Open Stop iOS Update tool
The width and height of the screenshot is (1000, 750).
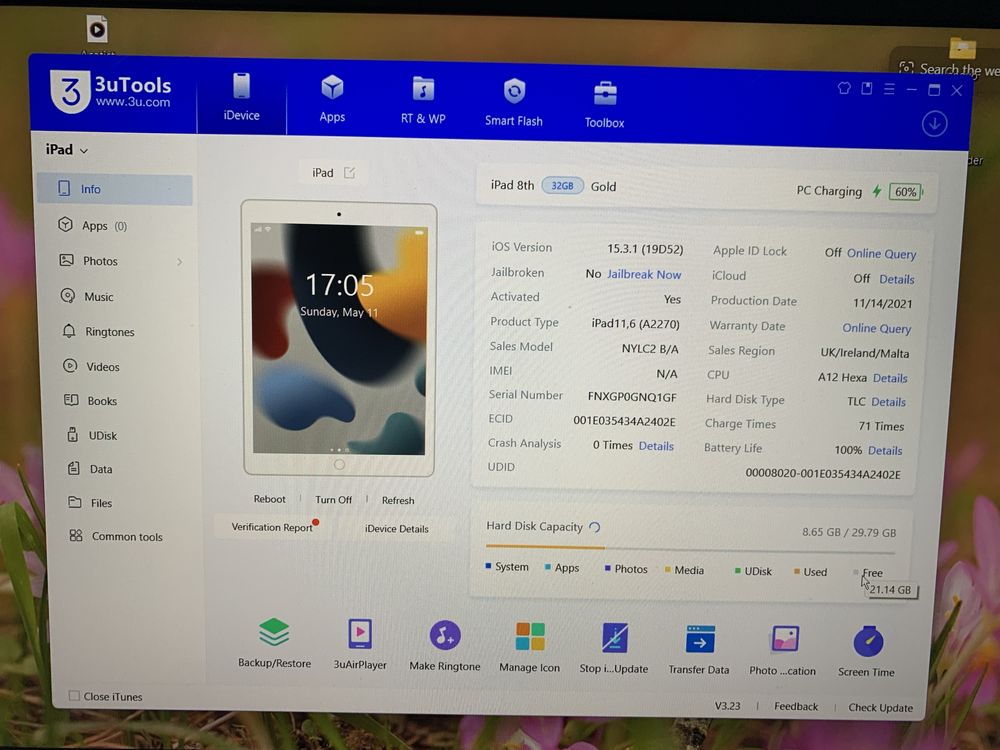pyautogui.click(x=614, y=649)
